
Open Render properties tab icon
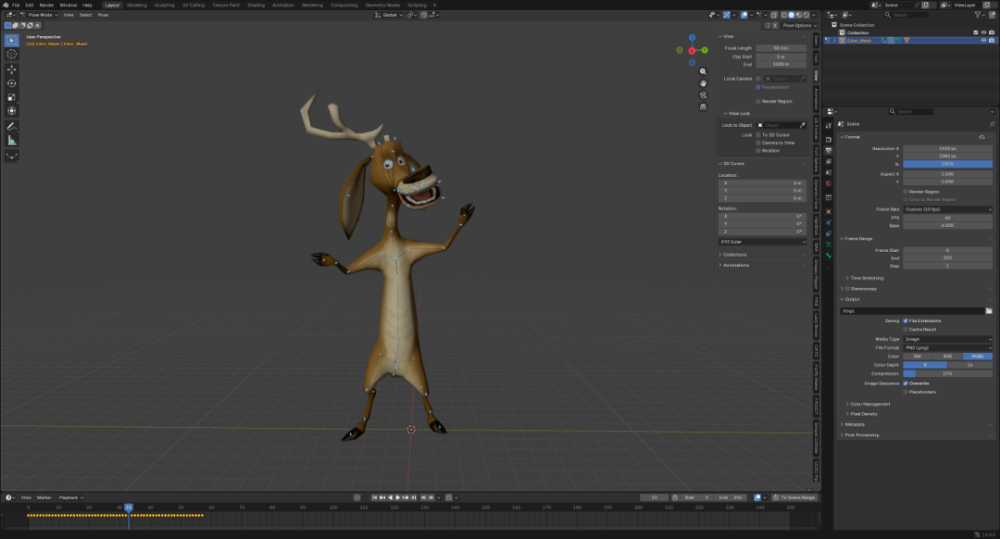pos(828,139)
